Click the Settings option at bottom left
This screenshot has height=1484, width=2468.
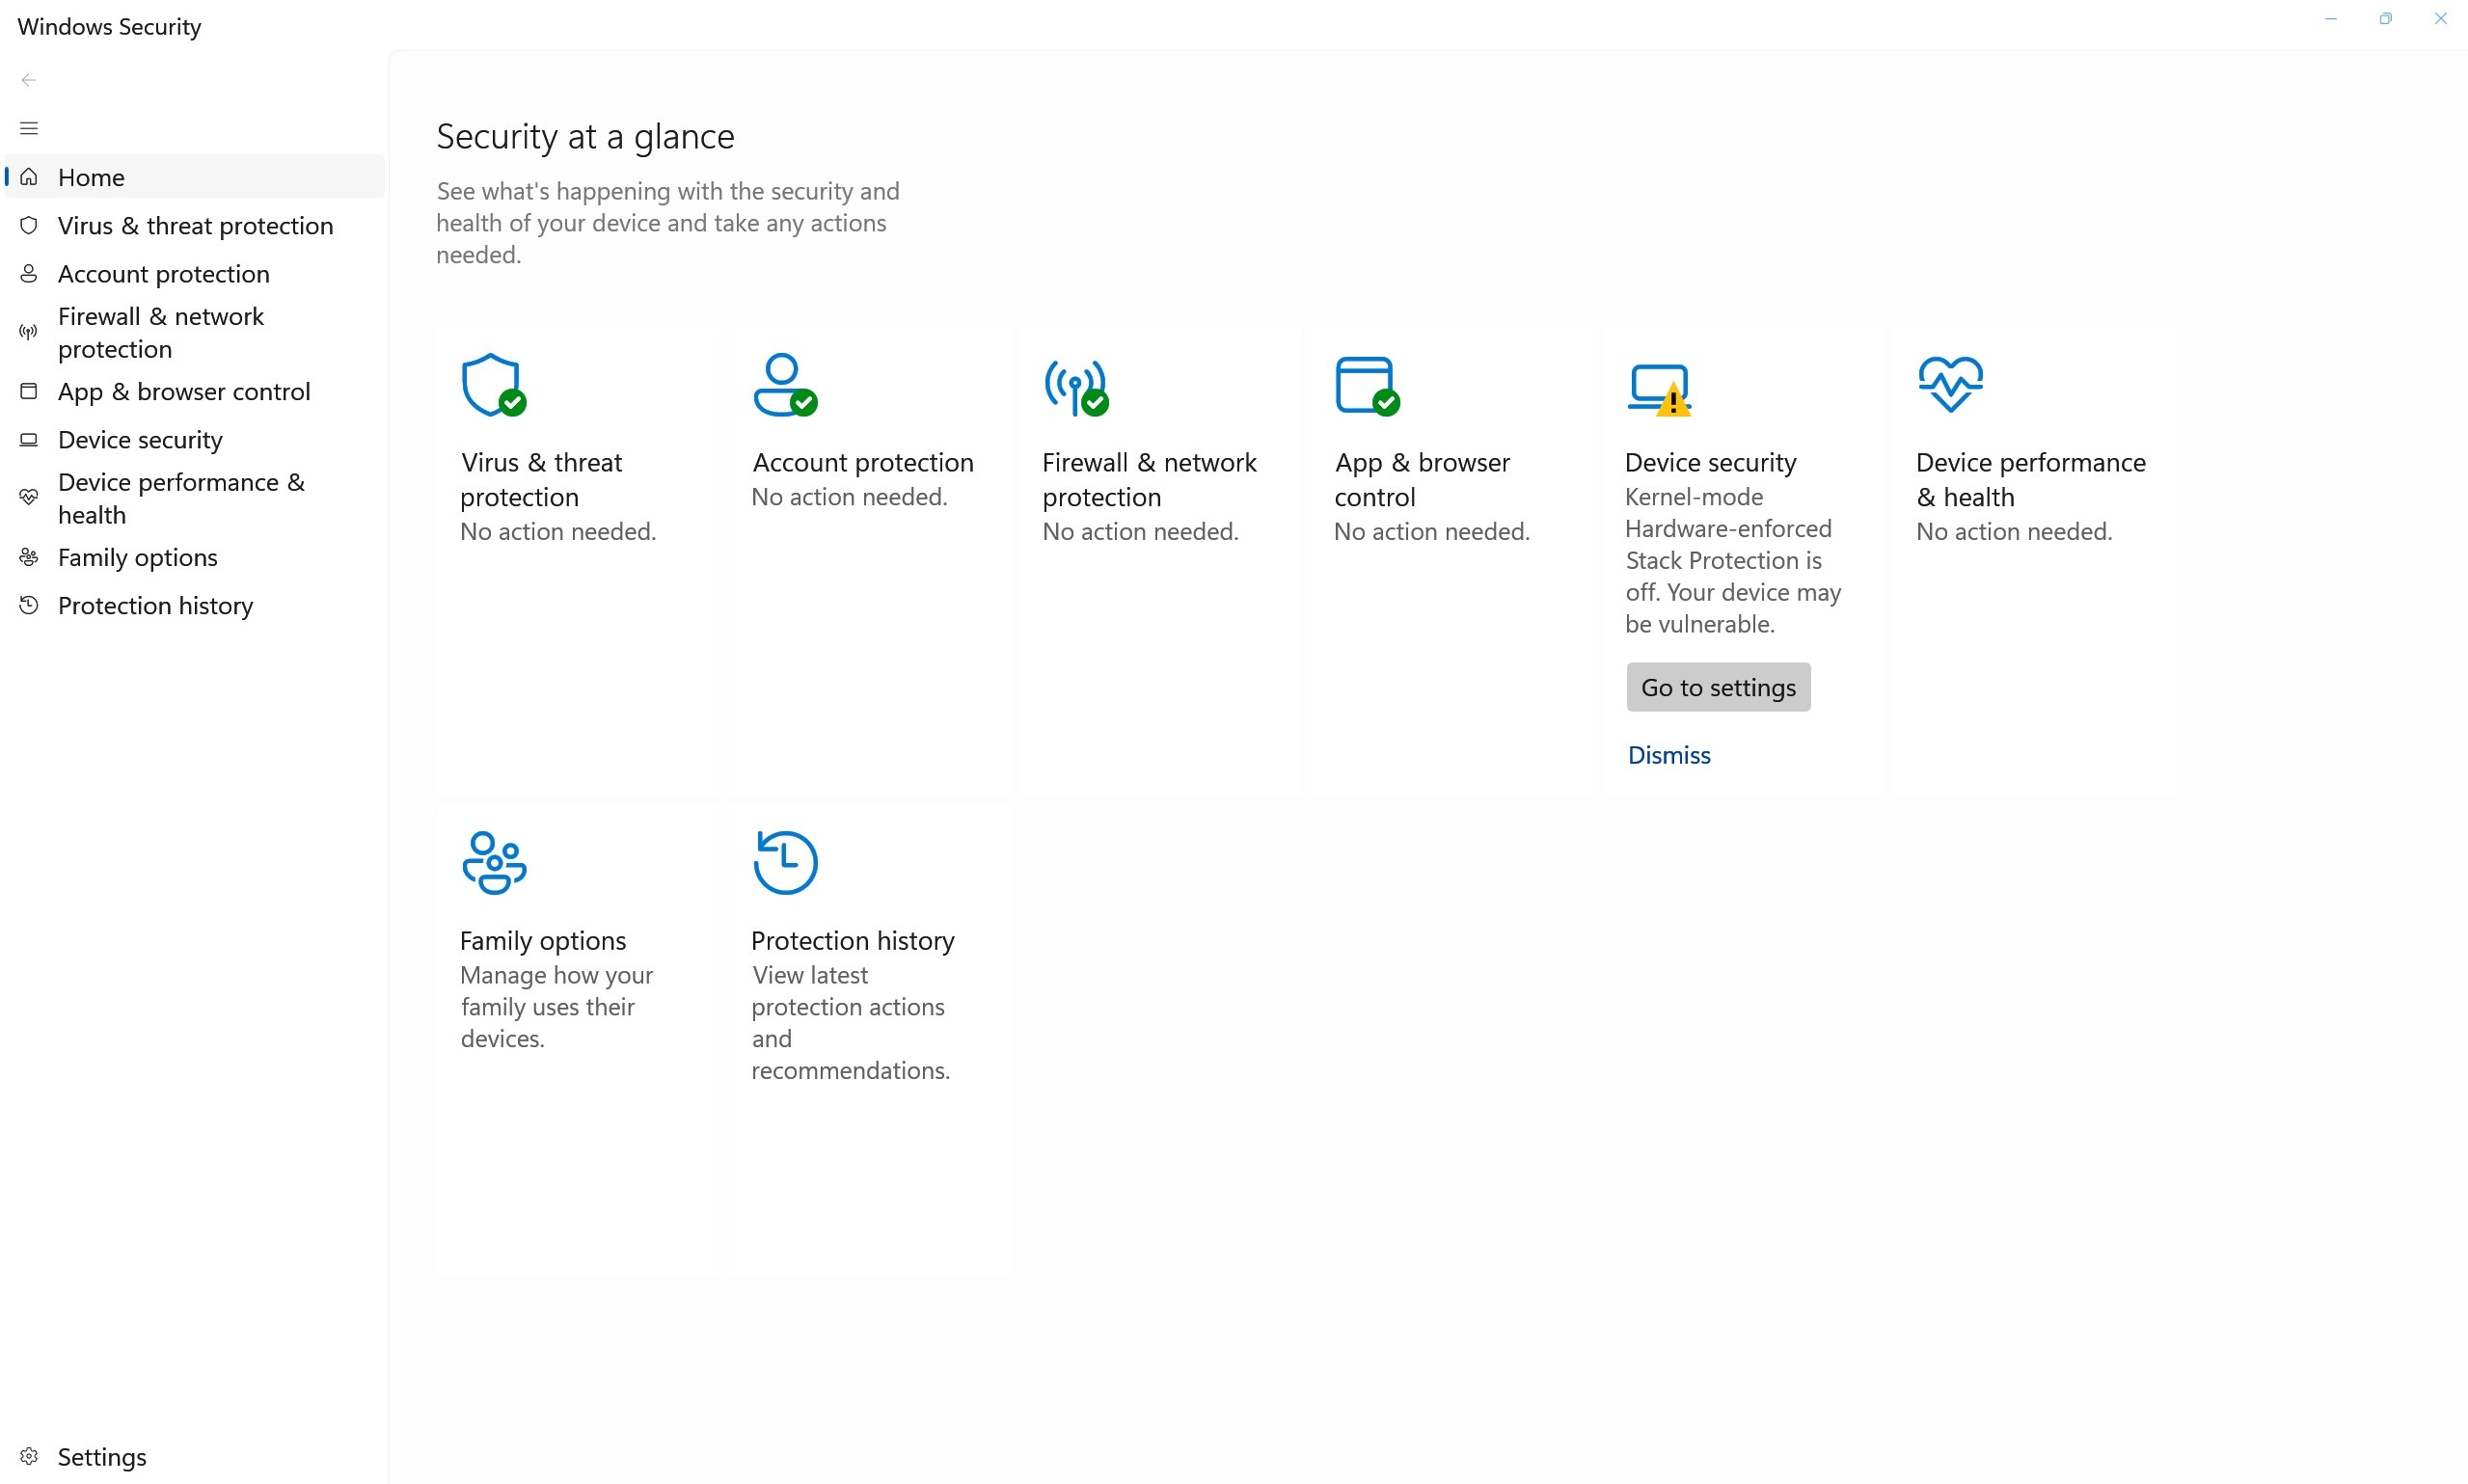102,1456
